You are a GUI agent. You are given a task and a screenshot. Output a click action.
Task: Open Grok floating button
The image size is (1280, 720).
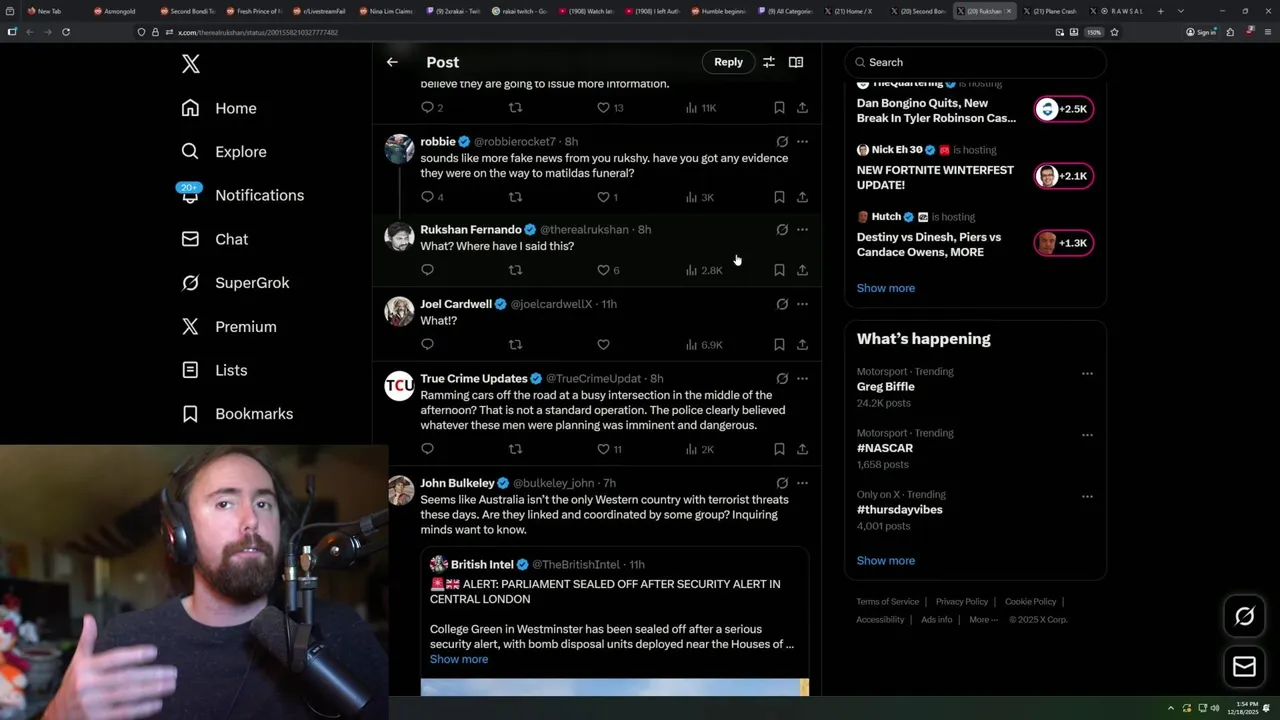1244,616
